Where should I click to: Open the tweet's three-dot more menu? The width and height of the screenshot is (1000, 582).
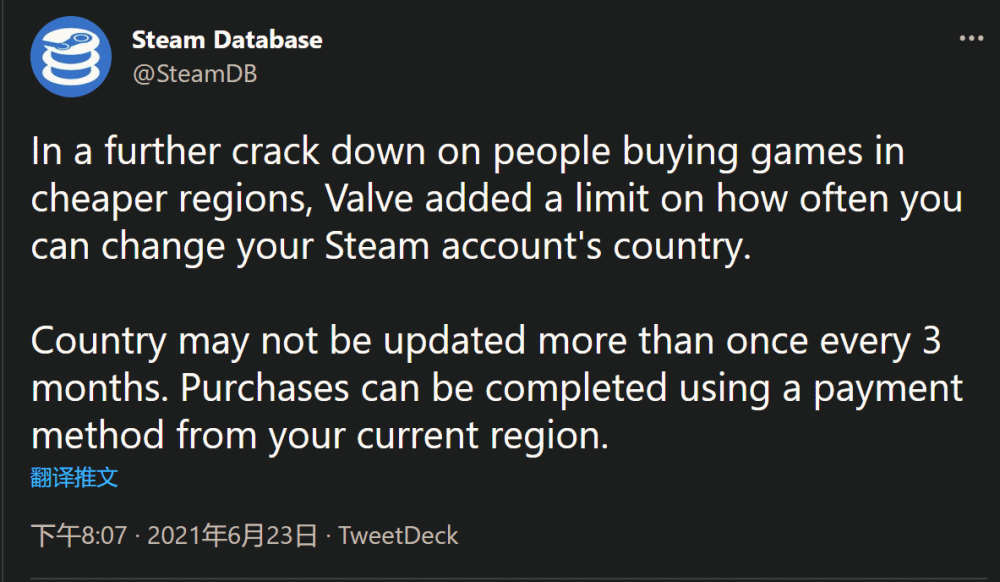(x=971, y=38)
